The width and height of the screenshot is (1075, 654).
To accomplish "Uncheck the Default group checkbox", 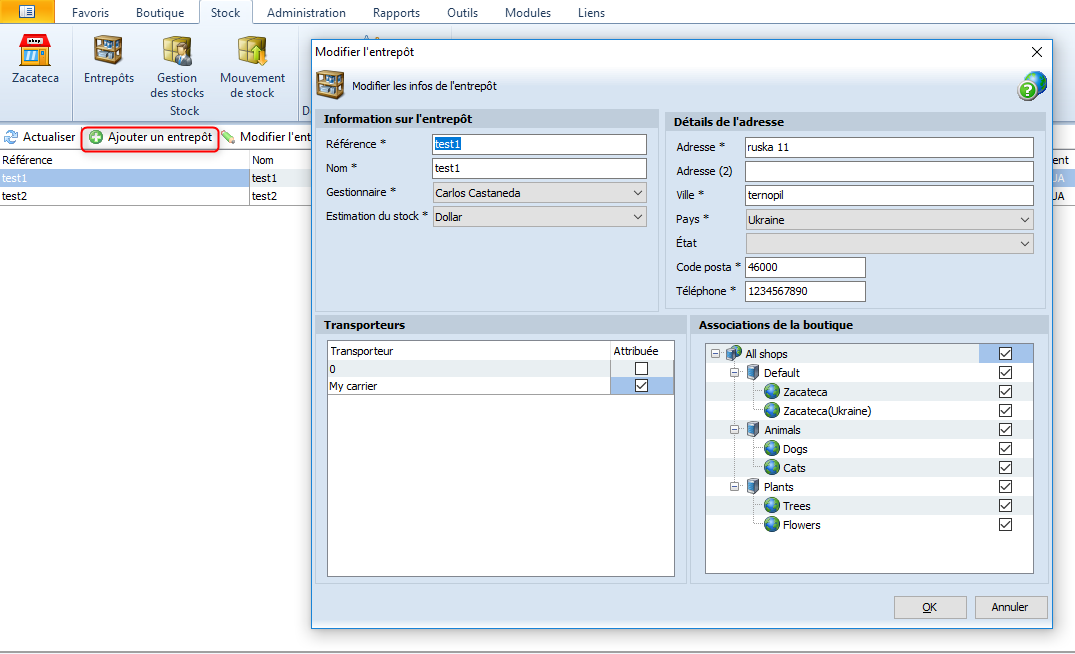I will click(1005, 373).
